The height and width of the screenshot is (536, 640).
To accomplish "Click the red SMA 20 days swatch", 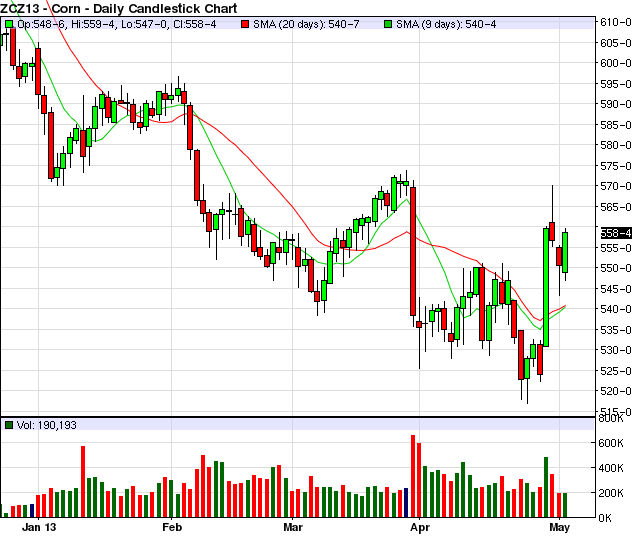I will pos(245,24).
